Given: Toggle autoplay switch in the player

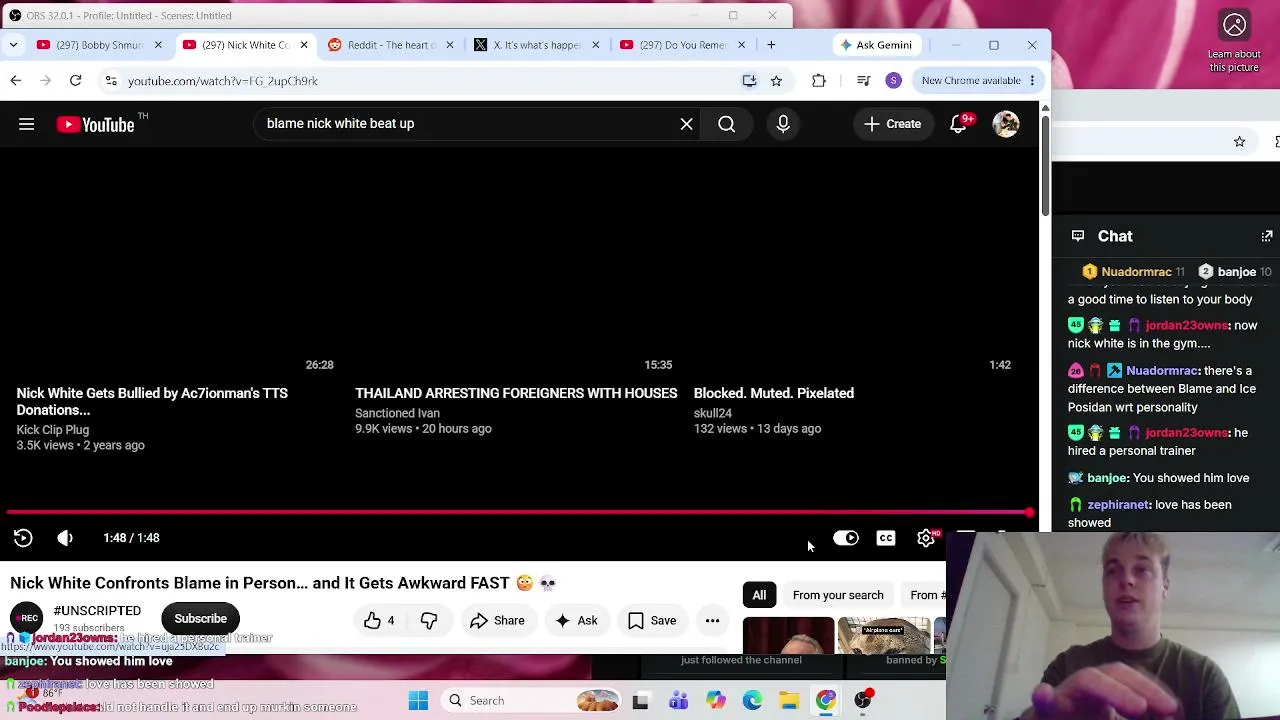Looking at the screenshot, I should (846, 538).
